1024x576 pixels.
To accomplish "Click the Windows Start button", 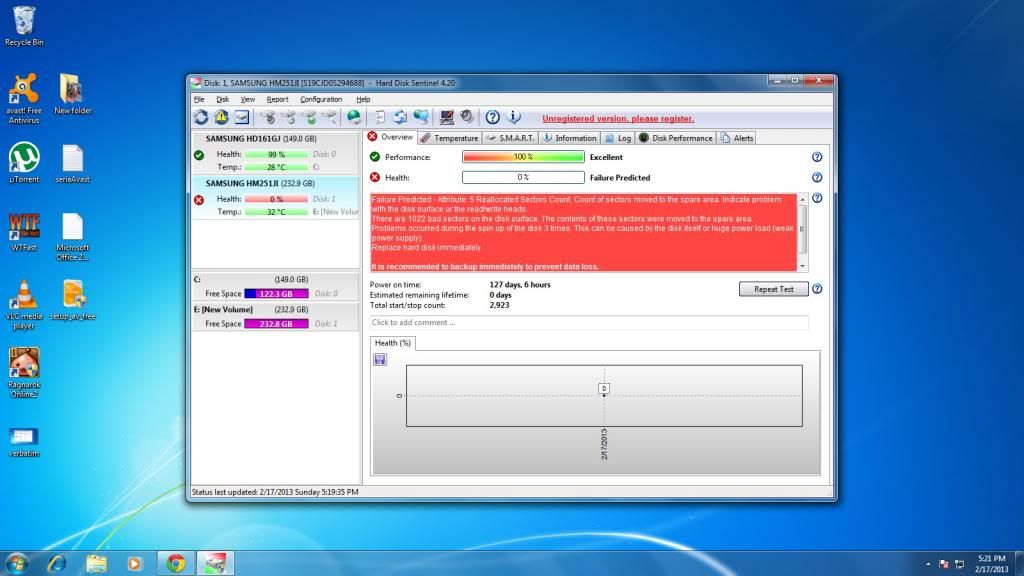I will (17, 562).
